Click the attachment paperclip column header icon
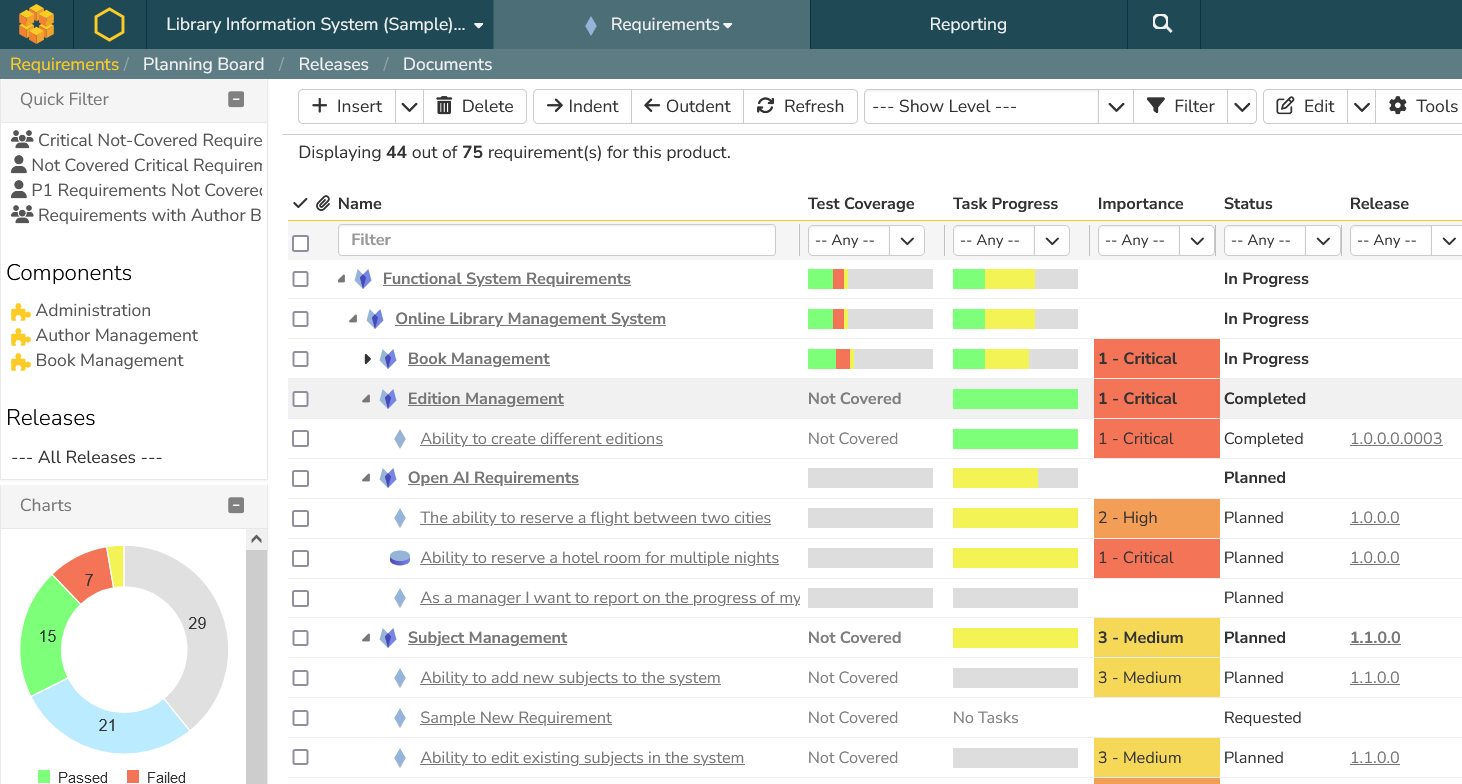1462x784 pixels. point(323,204)
